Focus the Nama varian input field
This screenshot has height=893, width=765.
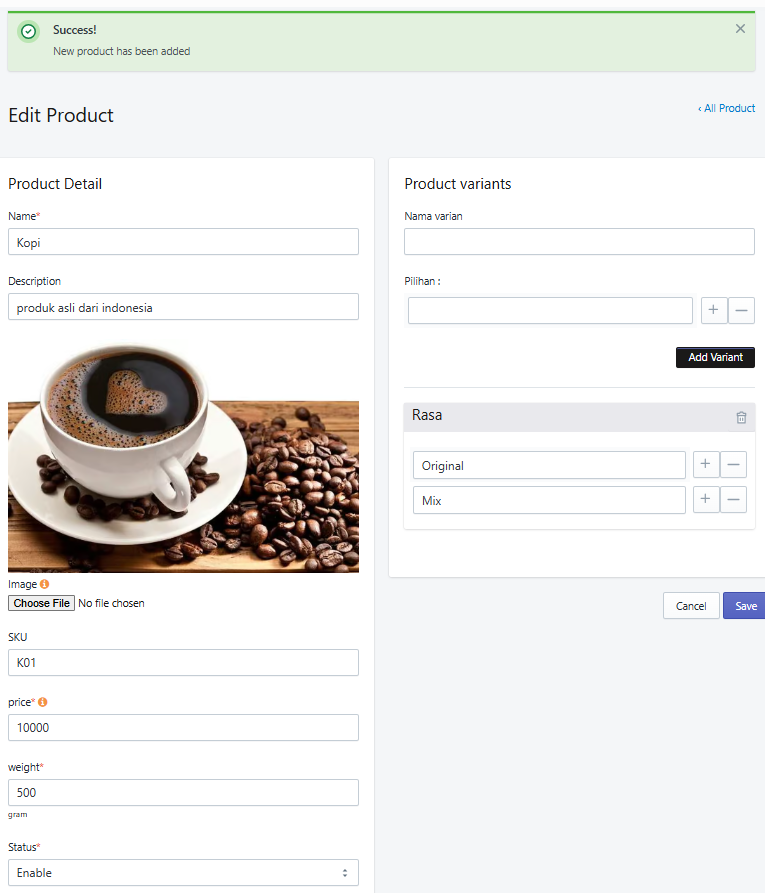click(579, 241)
